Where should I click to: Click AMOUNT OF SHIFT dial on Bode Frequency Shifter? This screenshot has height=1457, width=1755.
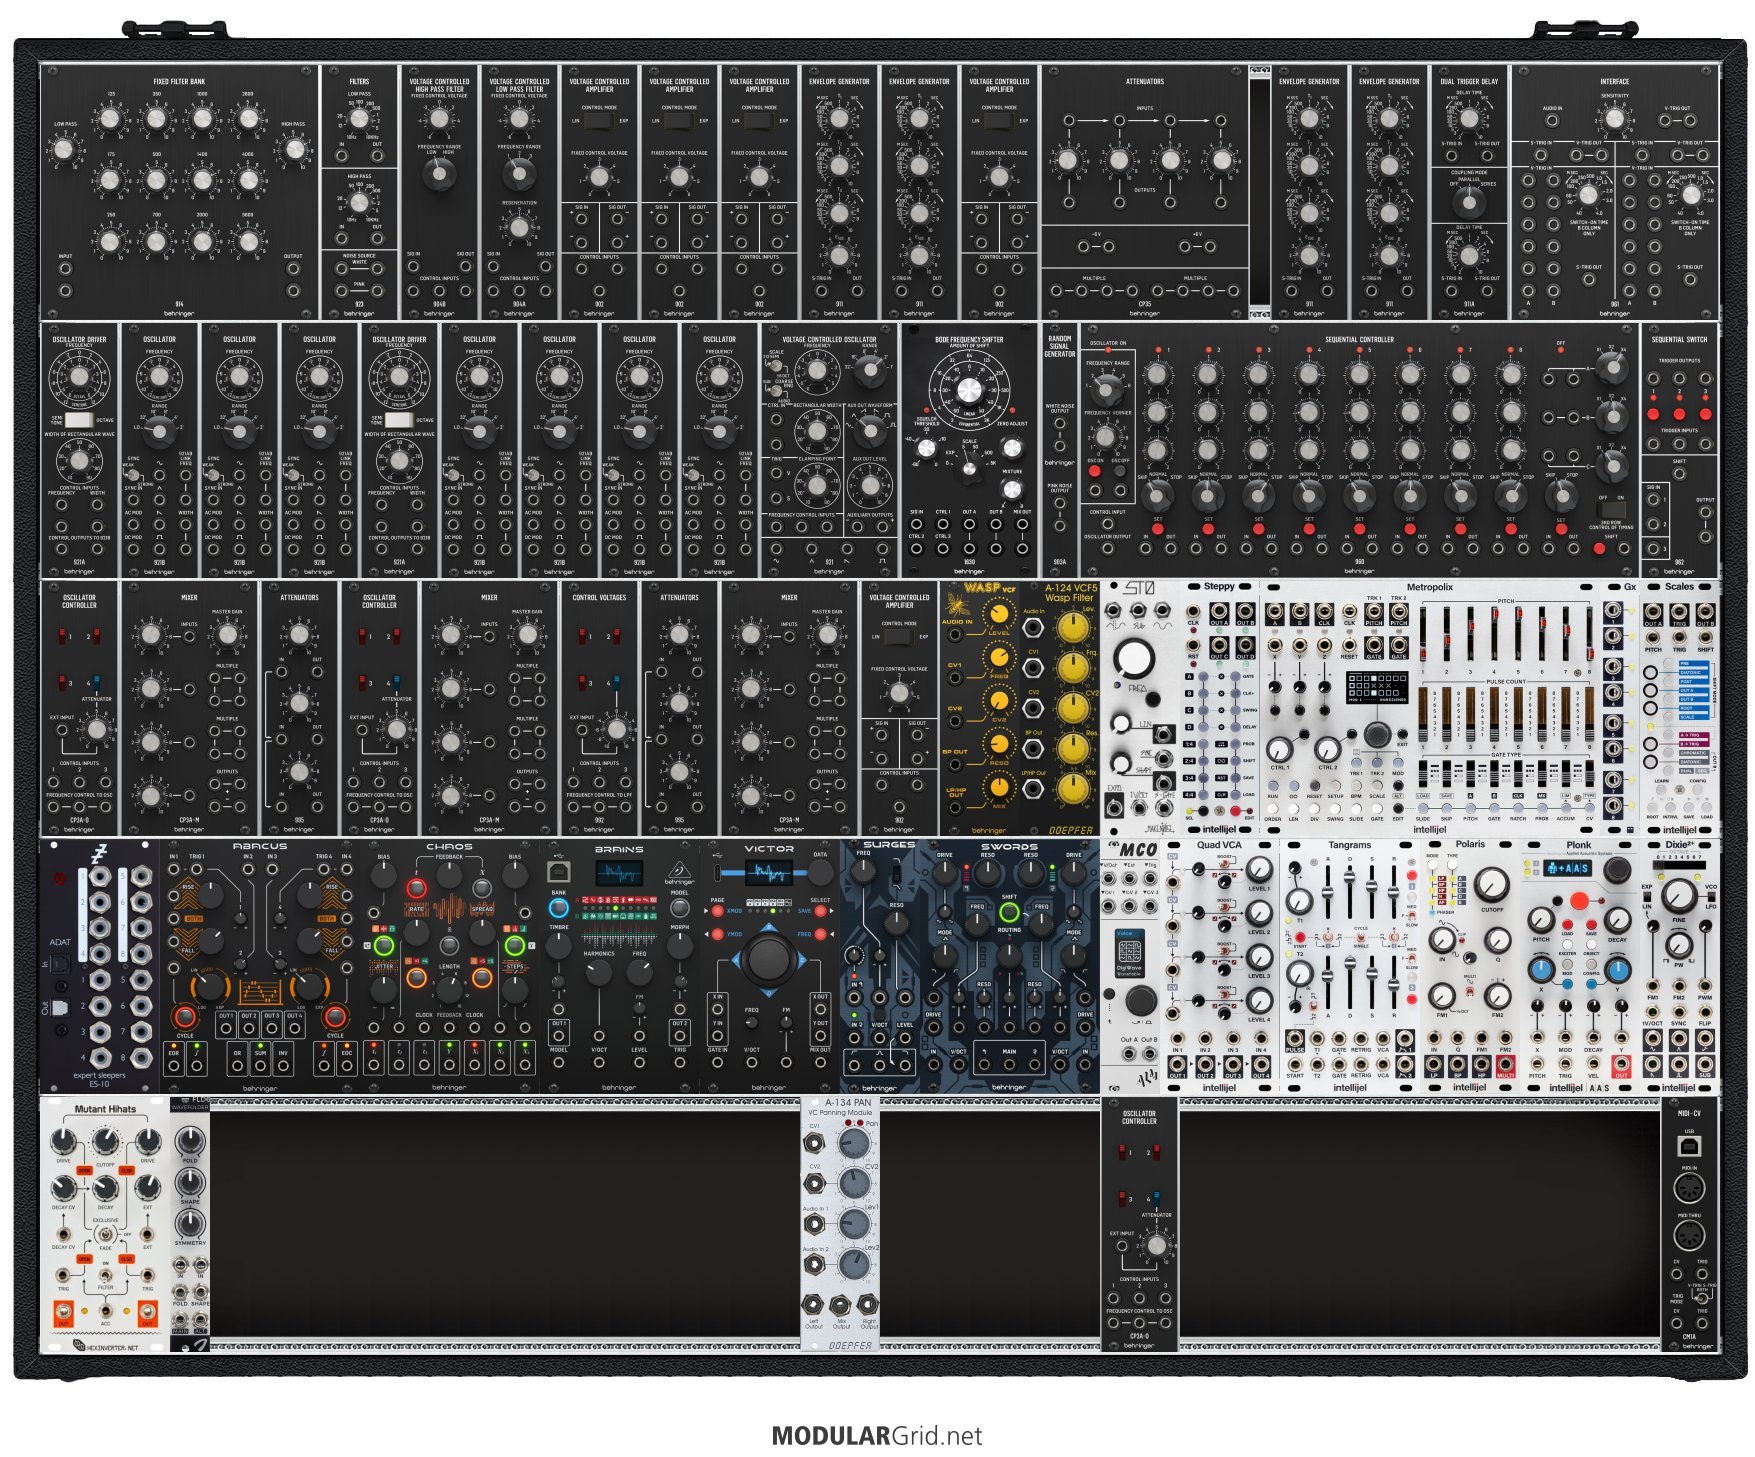[970, 390]
